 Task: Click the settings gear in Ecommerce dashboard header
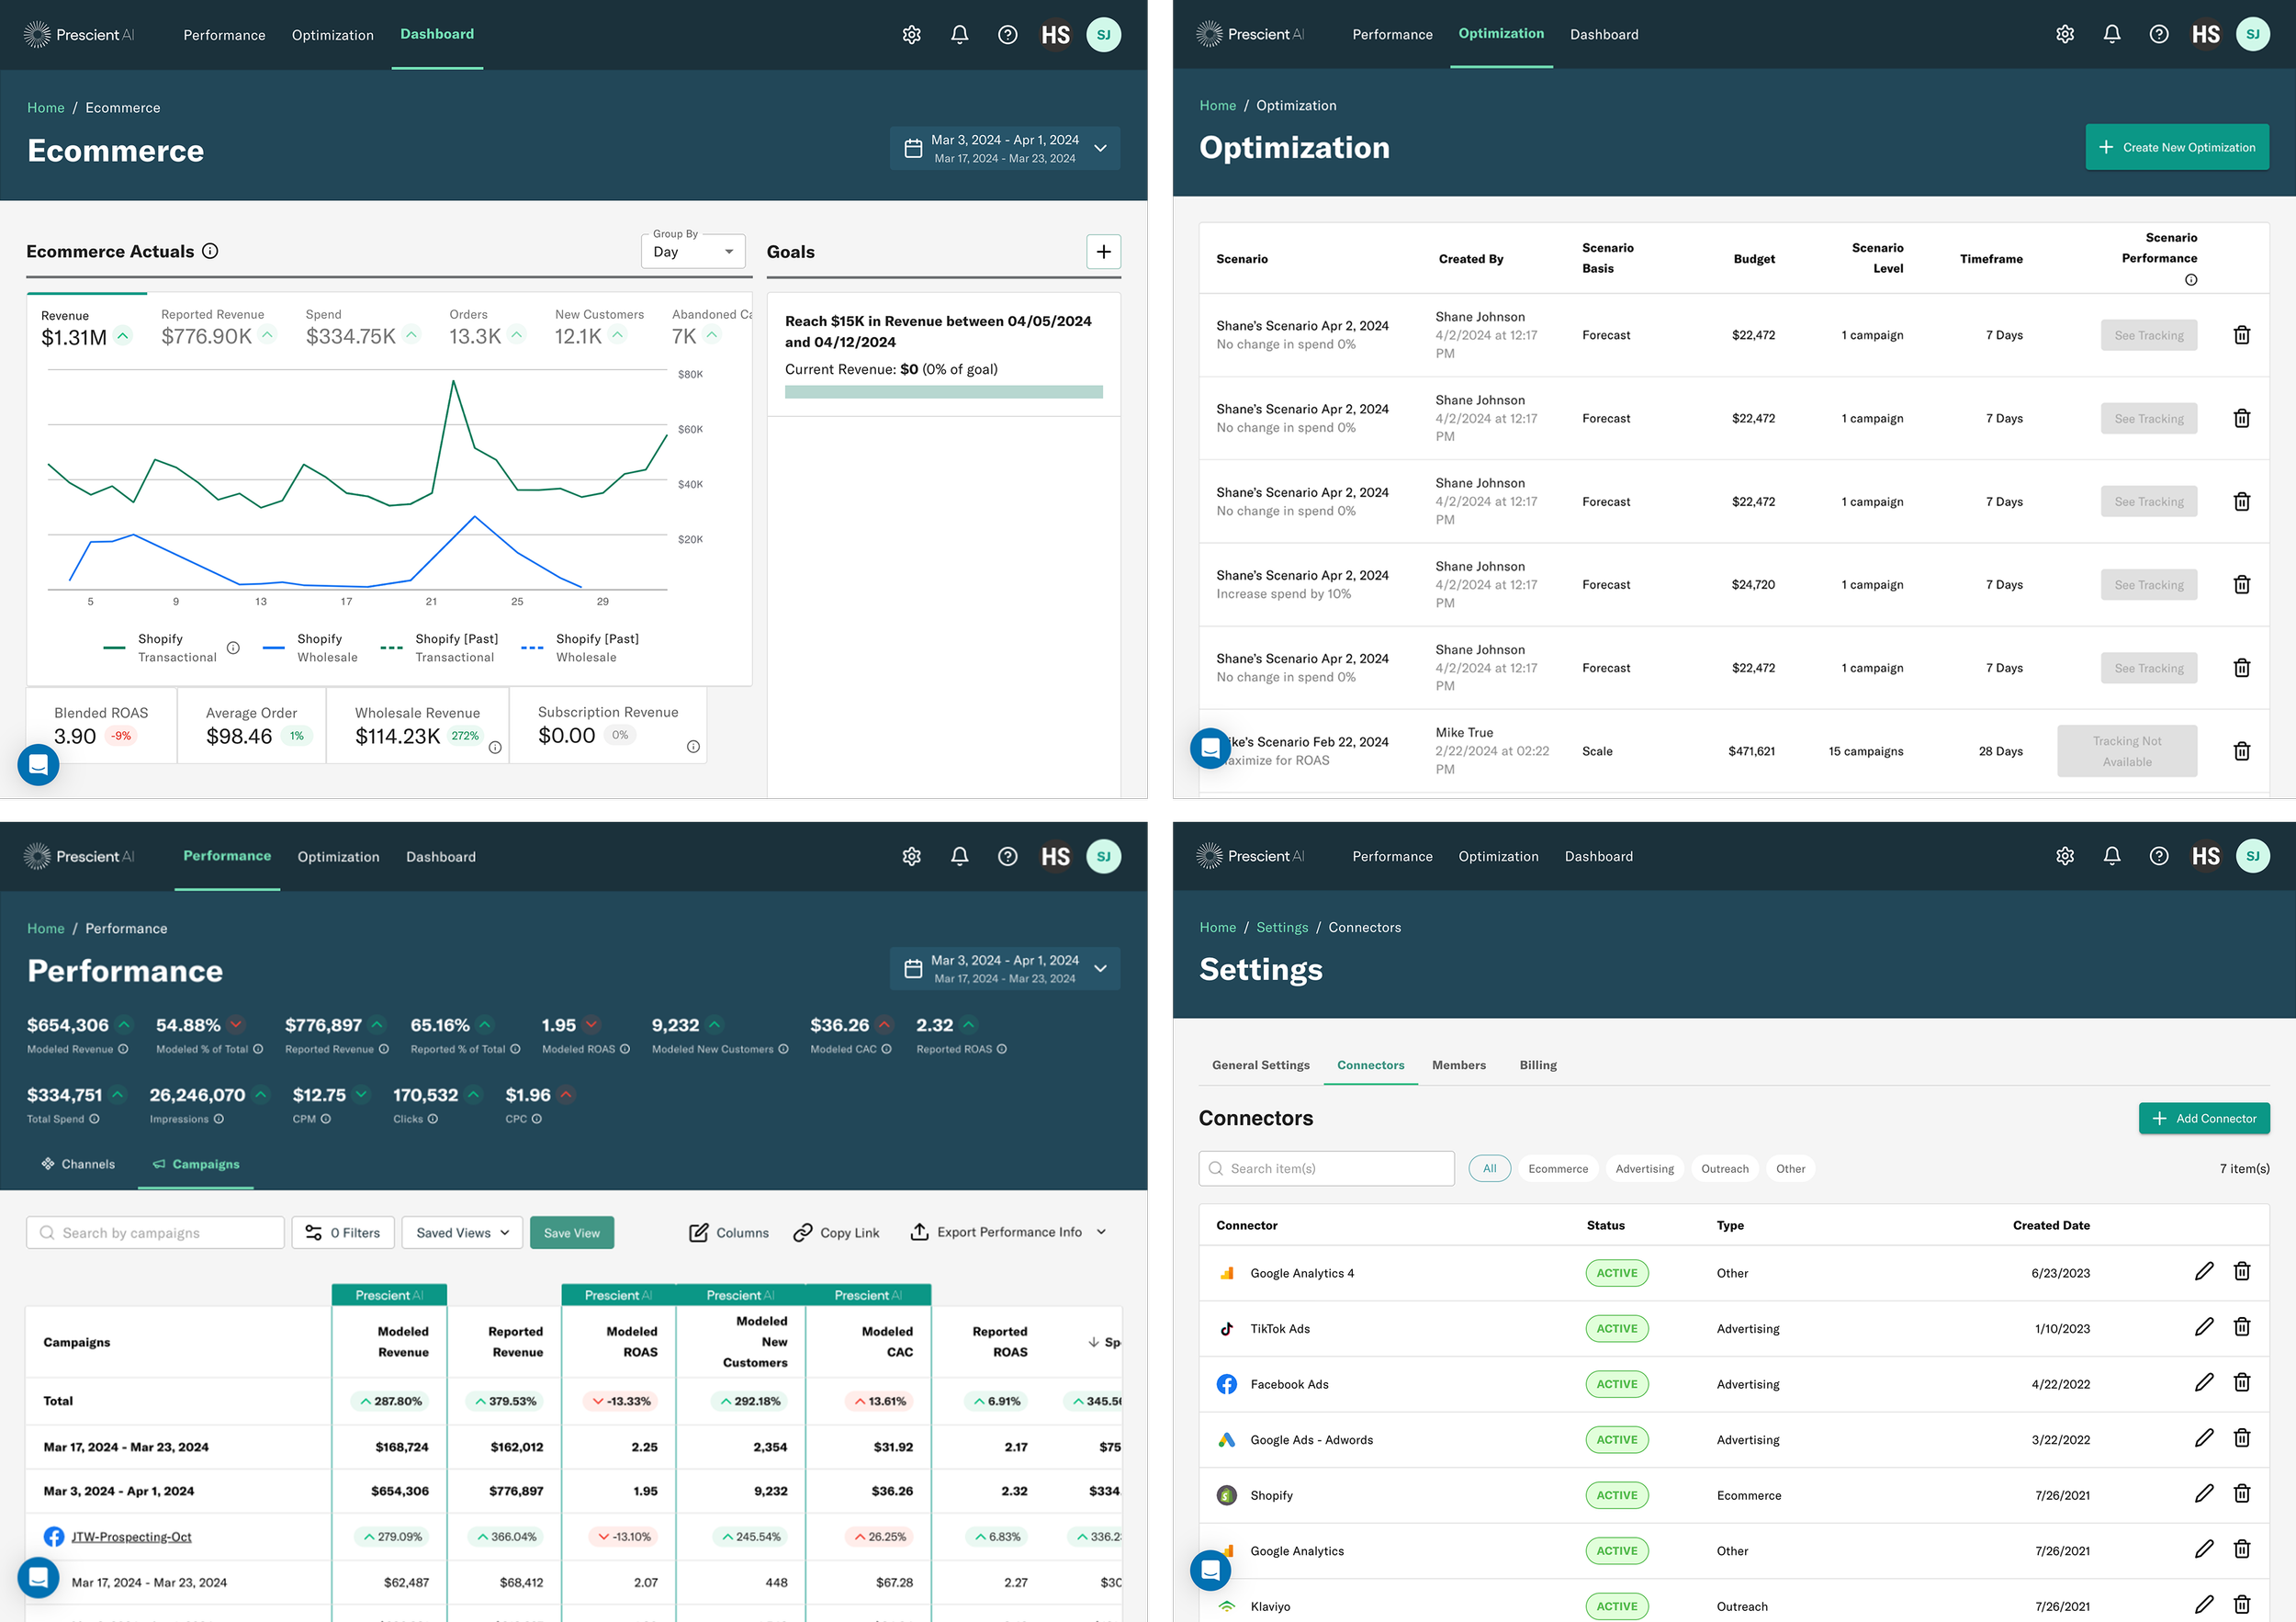click(x=911, y=35)
